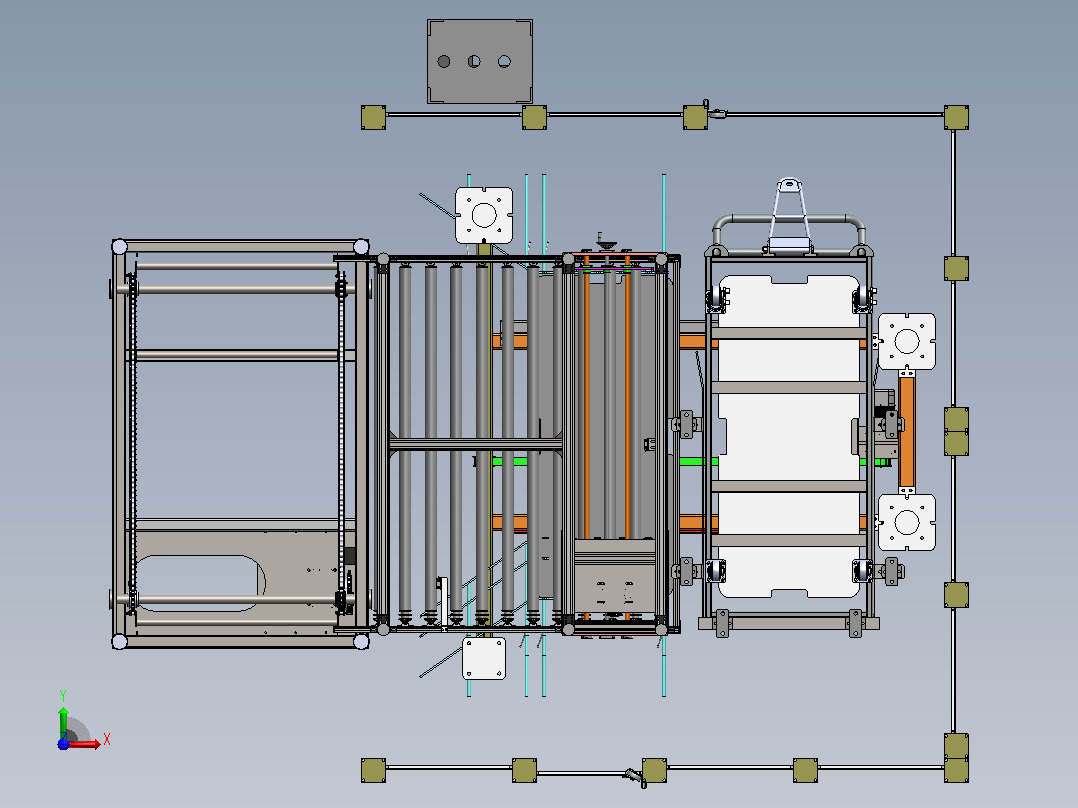Click the top-left corner circle of left frame

[x=120, y=246]
